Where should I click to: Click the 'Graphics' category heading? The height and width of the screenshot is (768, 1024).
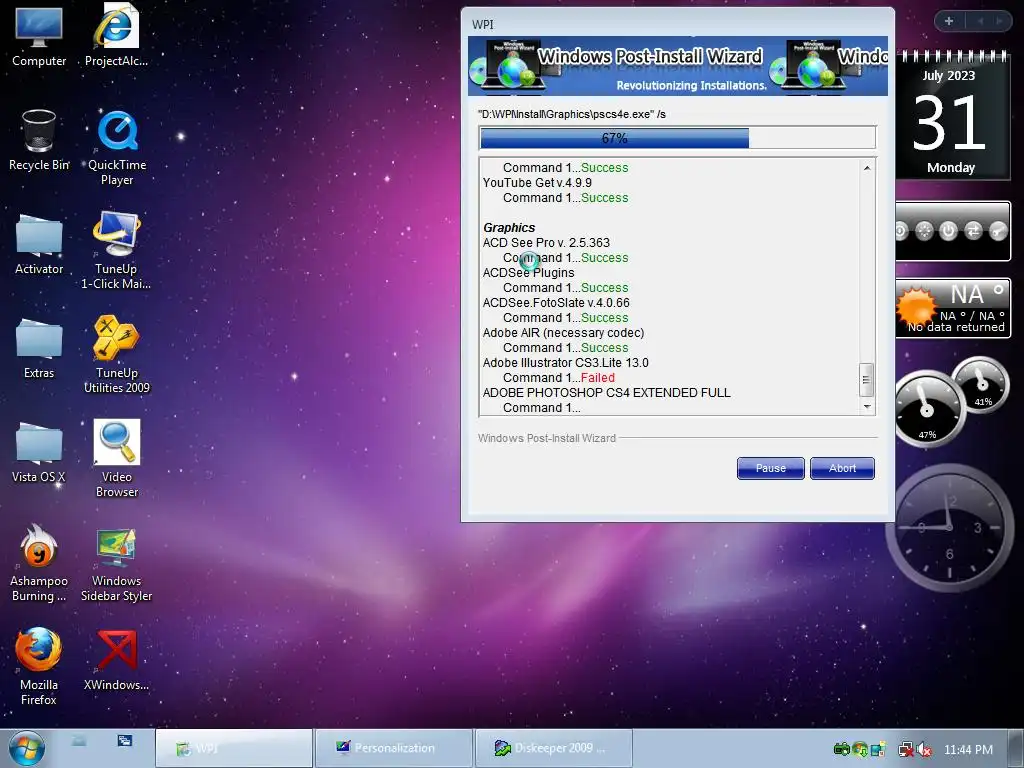[509, 227]
